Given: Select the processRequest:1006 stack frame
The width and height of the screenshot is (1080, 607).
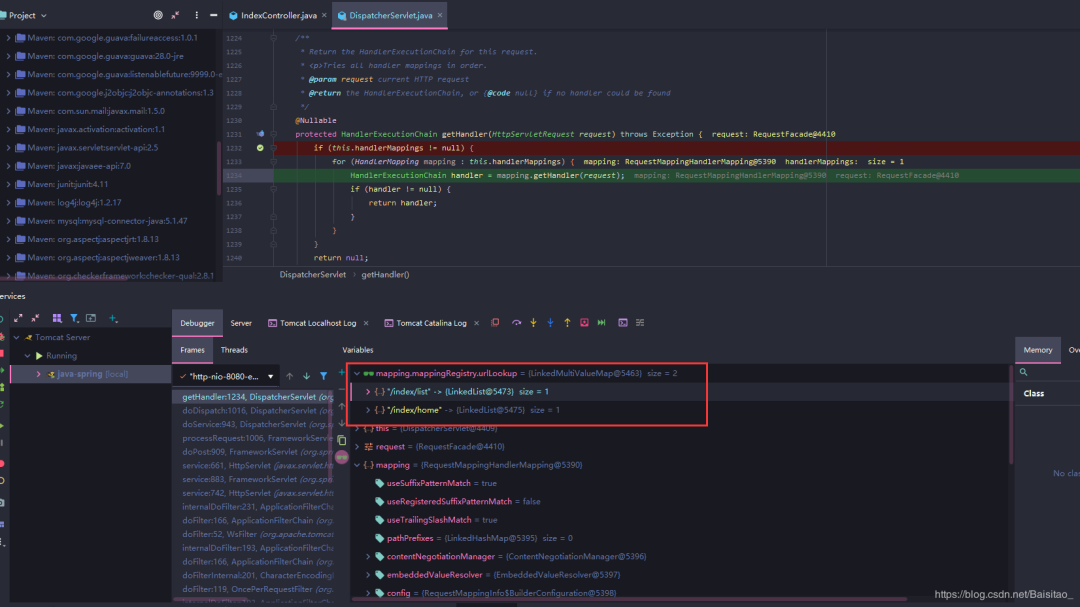Looking at the screenshot, I should 253,438.
